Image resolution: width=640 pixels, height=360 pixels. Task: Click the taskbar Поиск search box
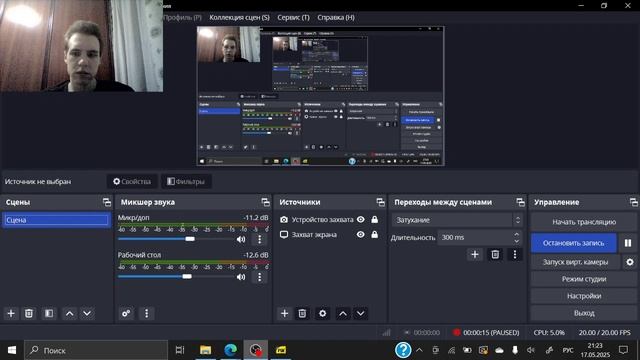coord(96,350)
